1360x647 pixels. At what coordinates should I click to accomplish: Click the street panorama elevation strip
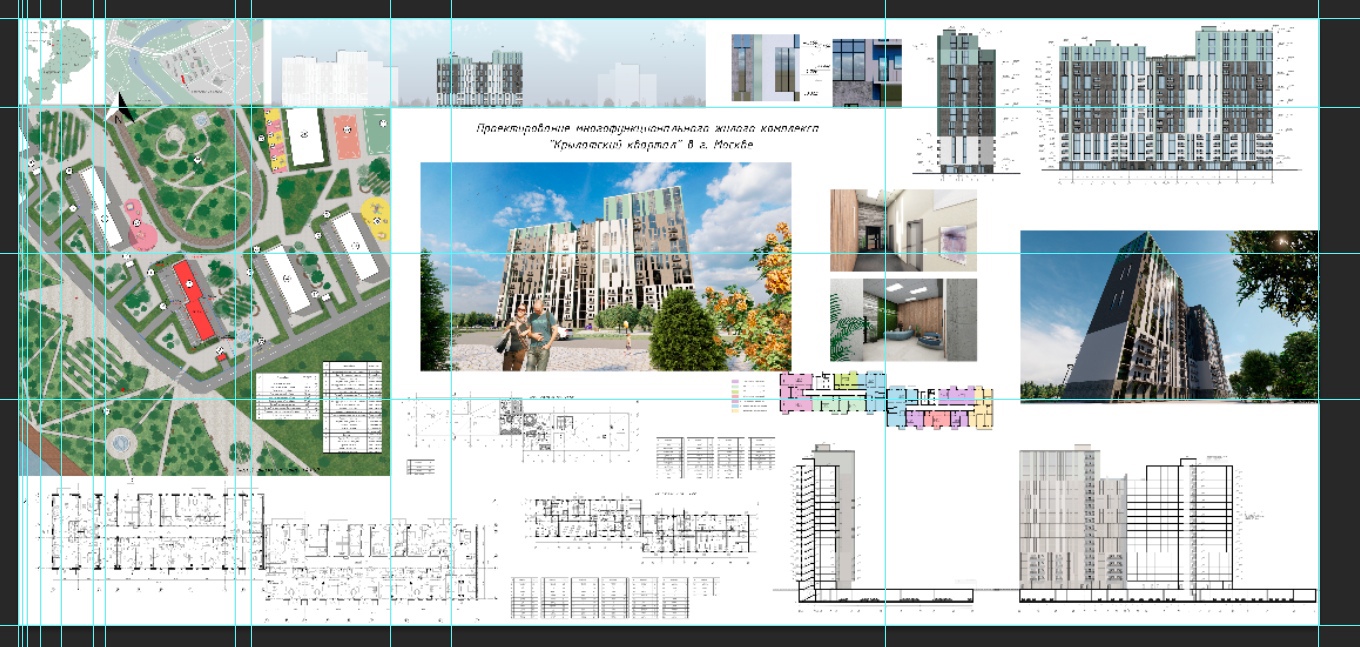(x=488, y=64)
